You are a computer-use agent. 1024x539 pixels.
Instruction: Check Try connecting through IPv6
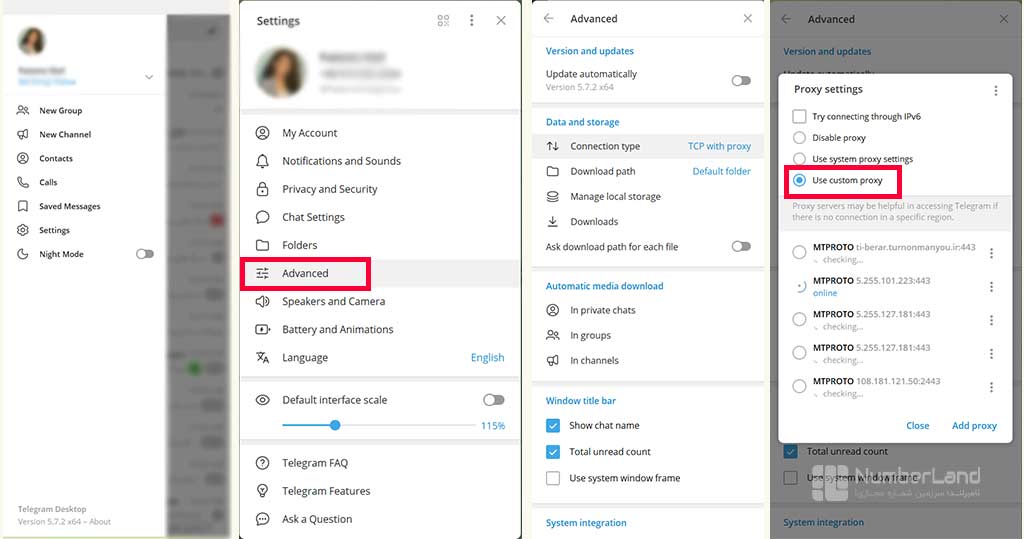pos(799,116)
